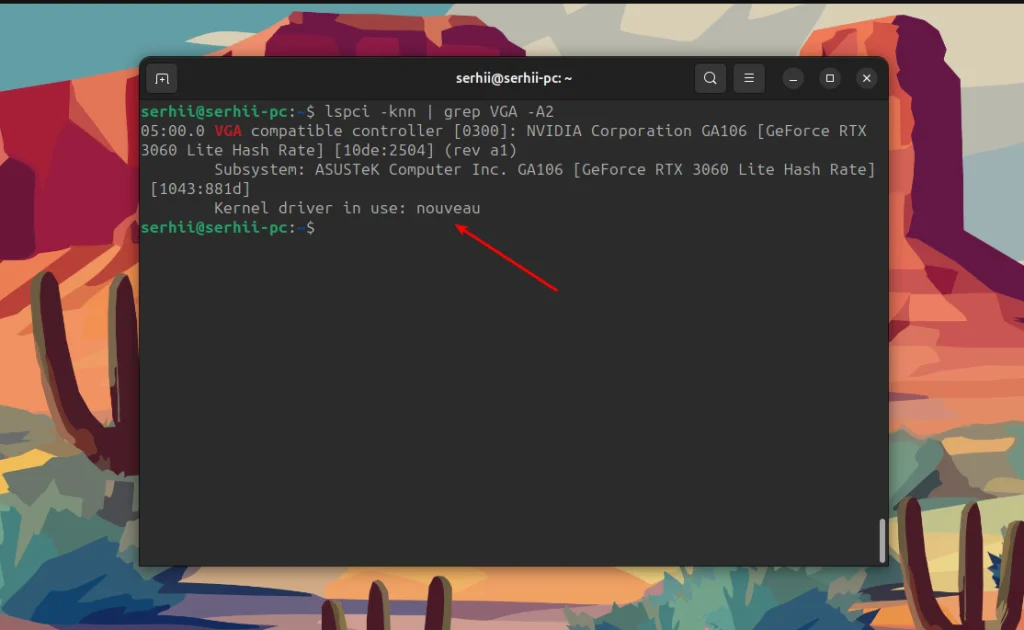
Task: Open the terminal hamburger menu
Action: tap(749, 78)
